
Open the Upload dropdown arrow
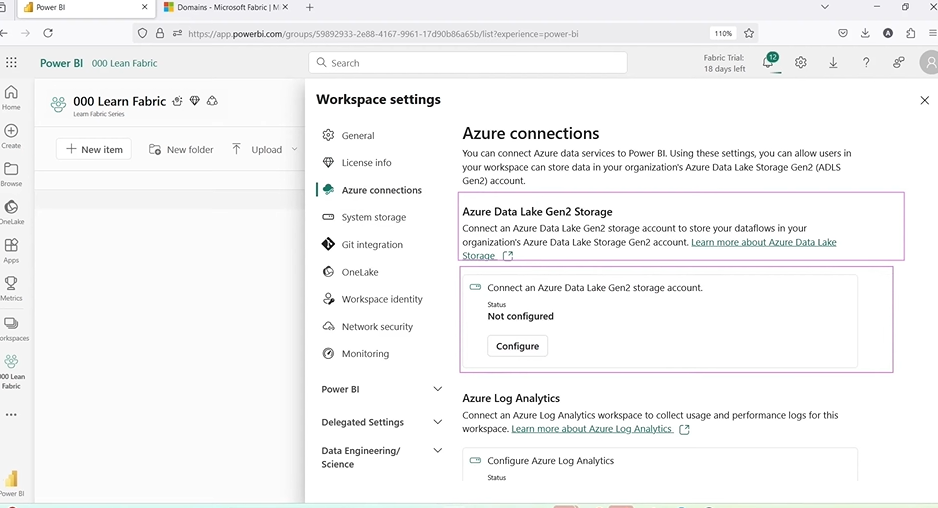[x=294, y=149]
